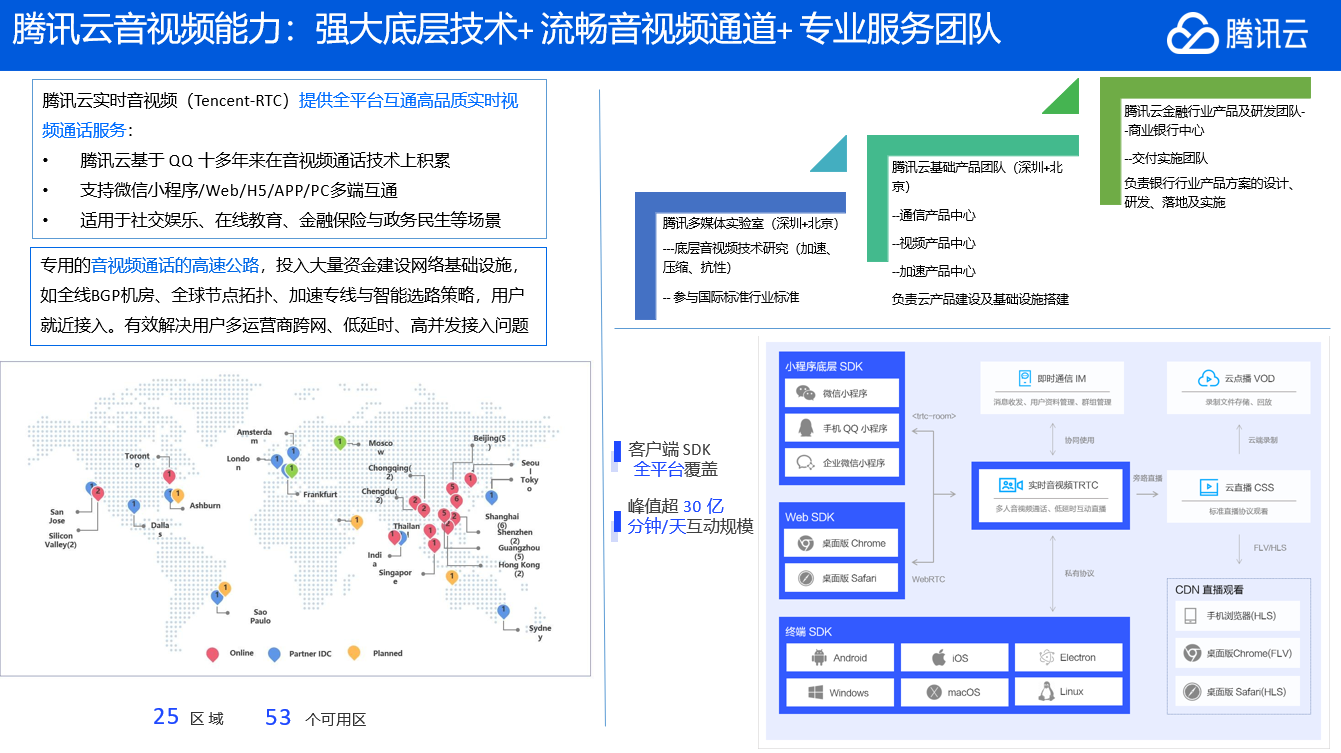
Task: Click the 腾讯云基础产品团队 team heading
Action: pyautogui.click(x=978, y=176)
